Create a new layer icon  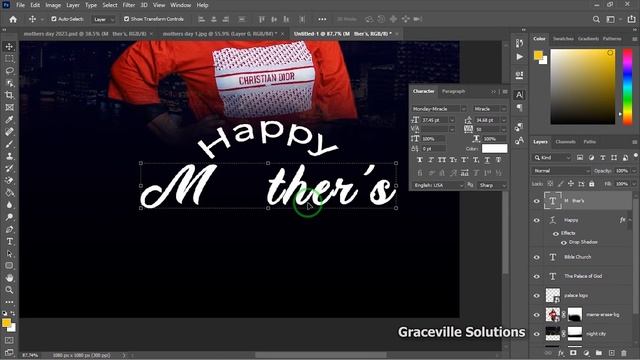(611, 353)
